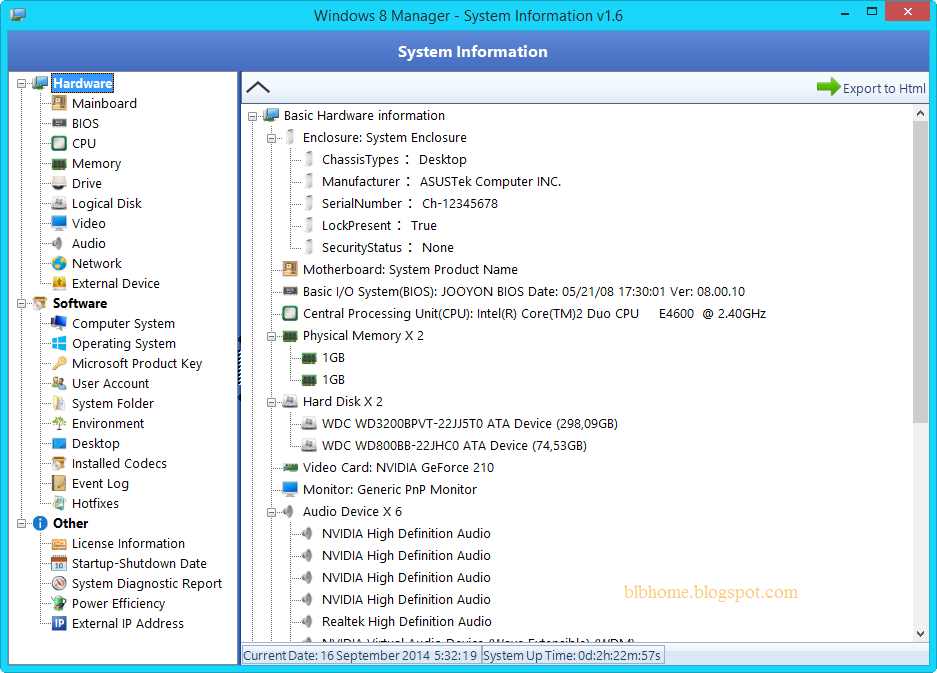Viewport: 937px width, 673px height.
Task: Collapse the Hard Disk X 2 node
Action: (271, 402)
